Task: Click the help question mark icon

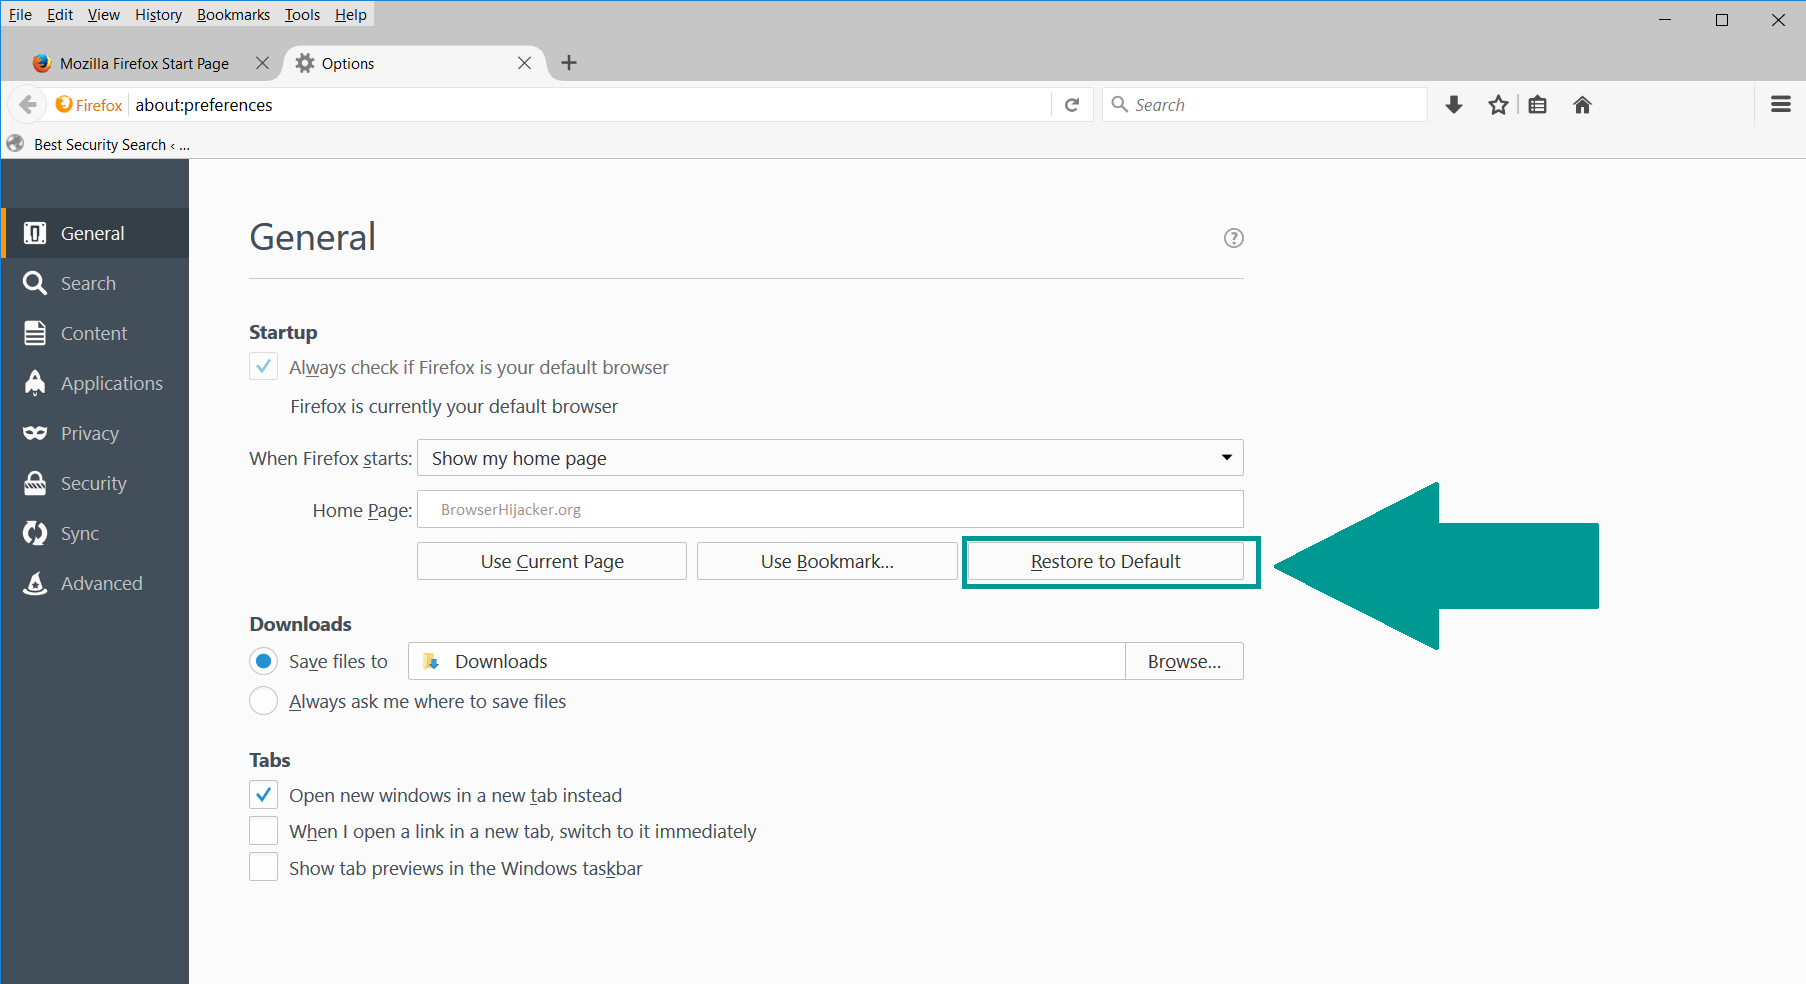Action: pyautogui.click(x=1233, y=238)
